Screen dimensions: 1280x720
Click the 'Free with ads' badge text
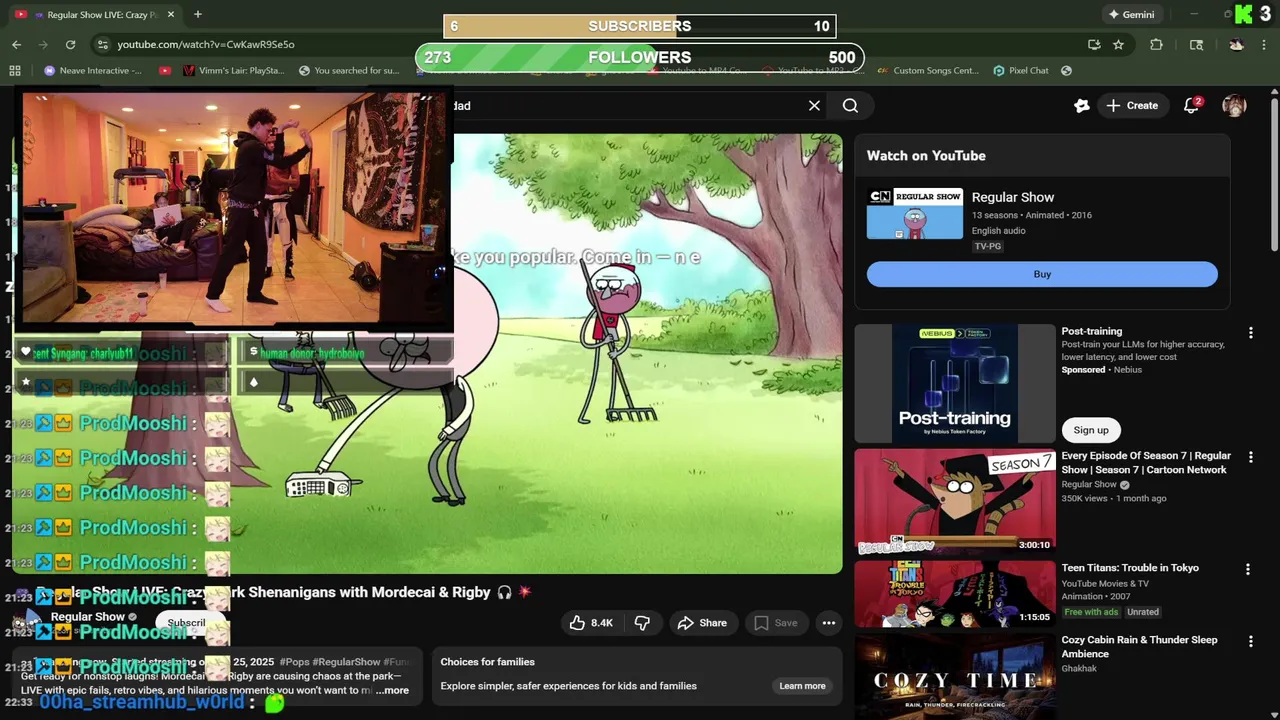point(1091,612)
